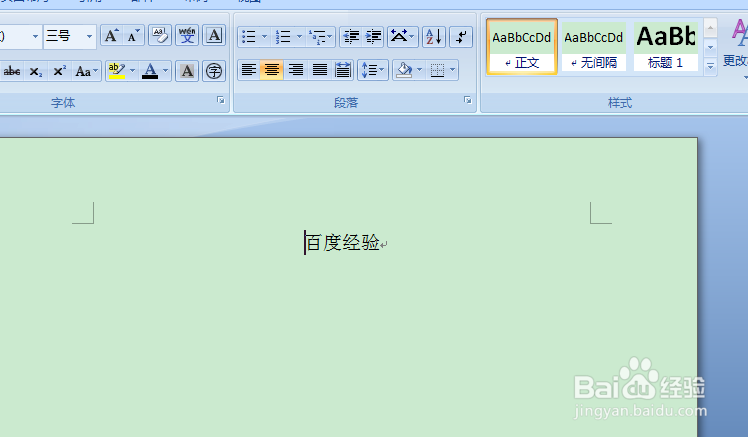Select the 标题 1 style
Viewport: 748px width, 437px height.
665,47
